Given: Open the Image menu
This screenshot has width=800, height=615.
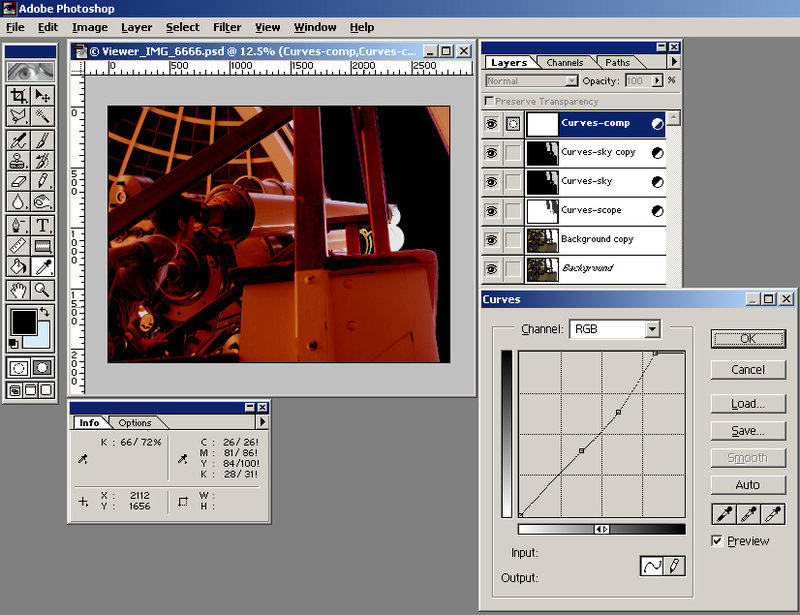Looking at the screenshot, I should pyautogui.click(x=90, y=27).
